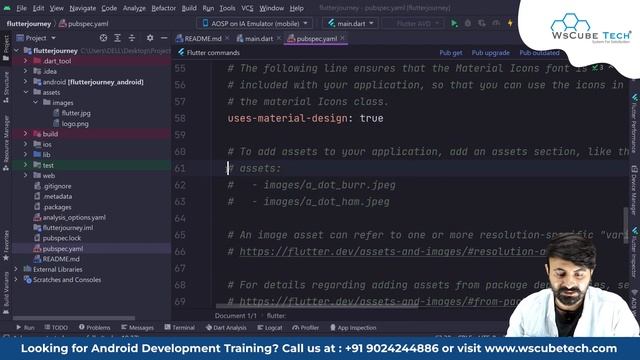
Task: Expand the .dart_tool folder
Action: coord(25,61)
